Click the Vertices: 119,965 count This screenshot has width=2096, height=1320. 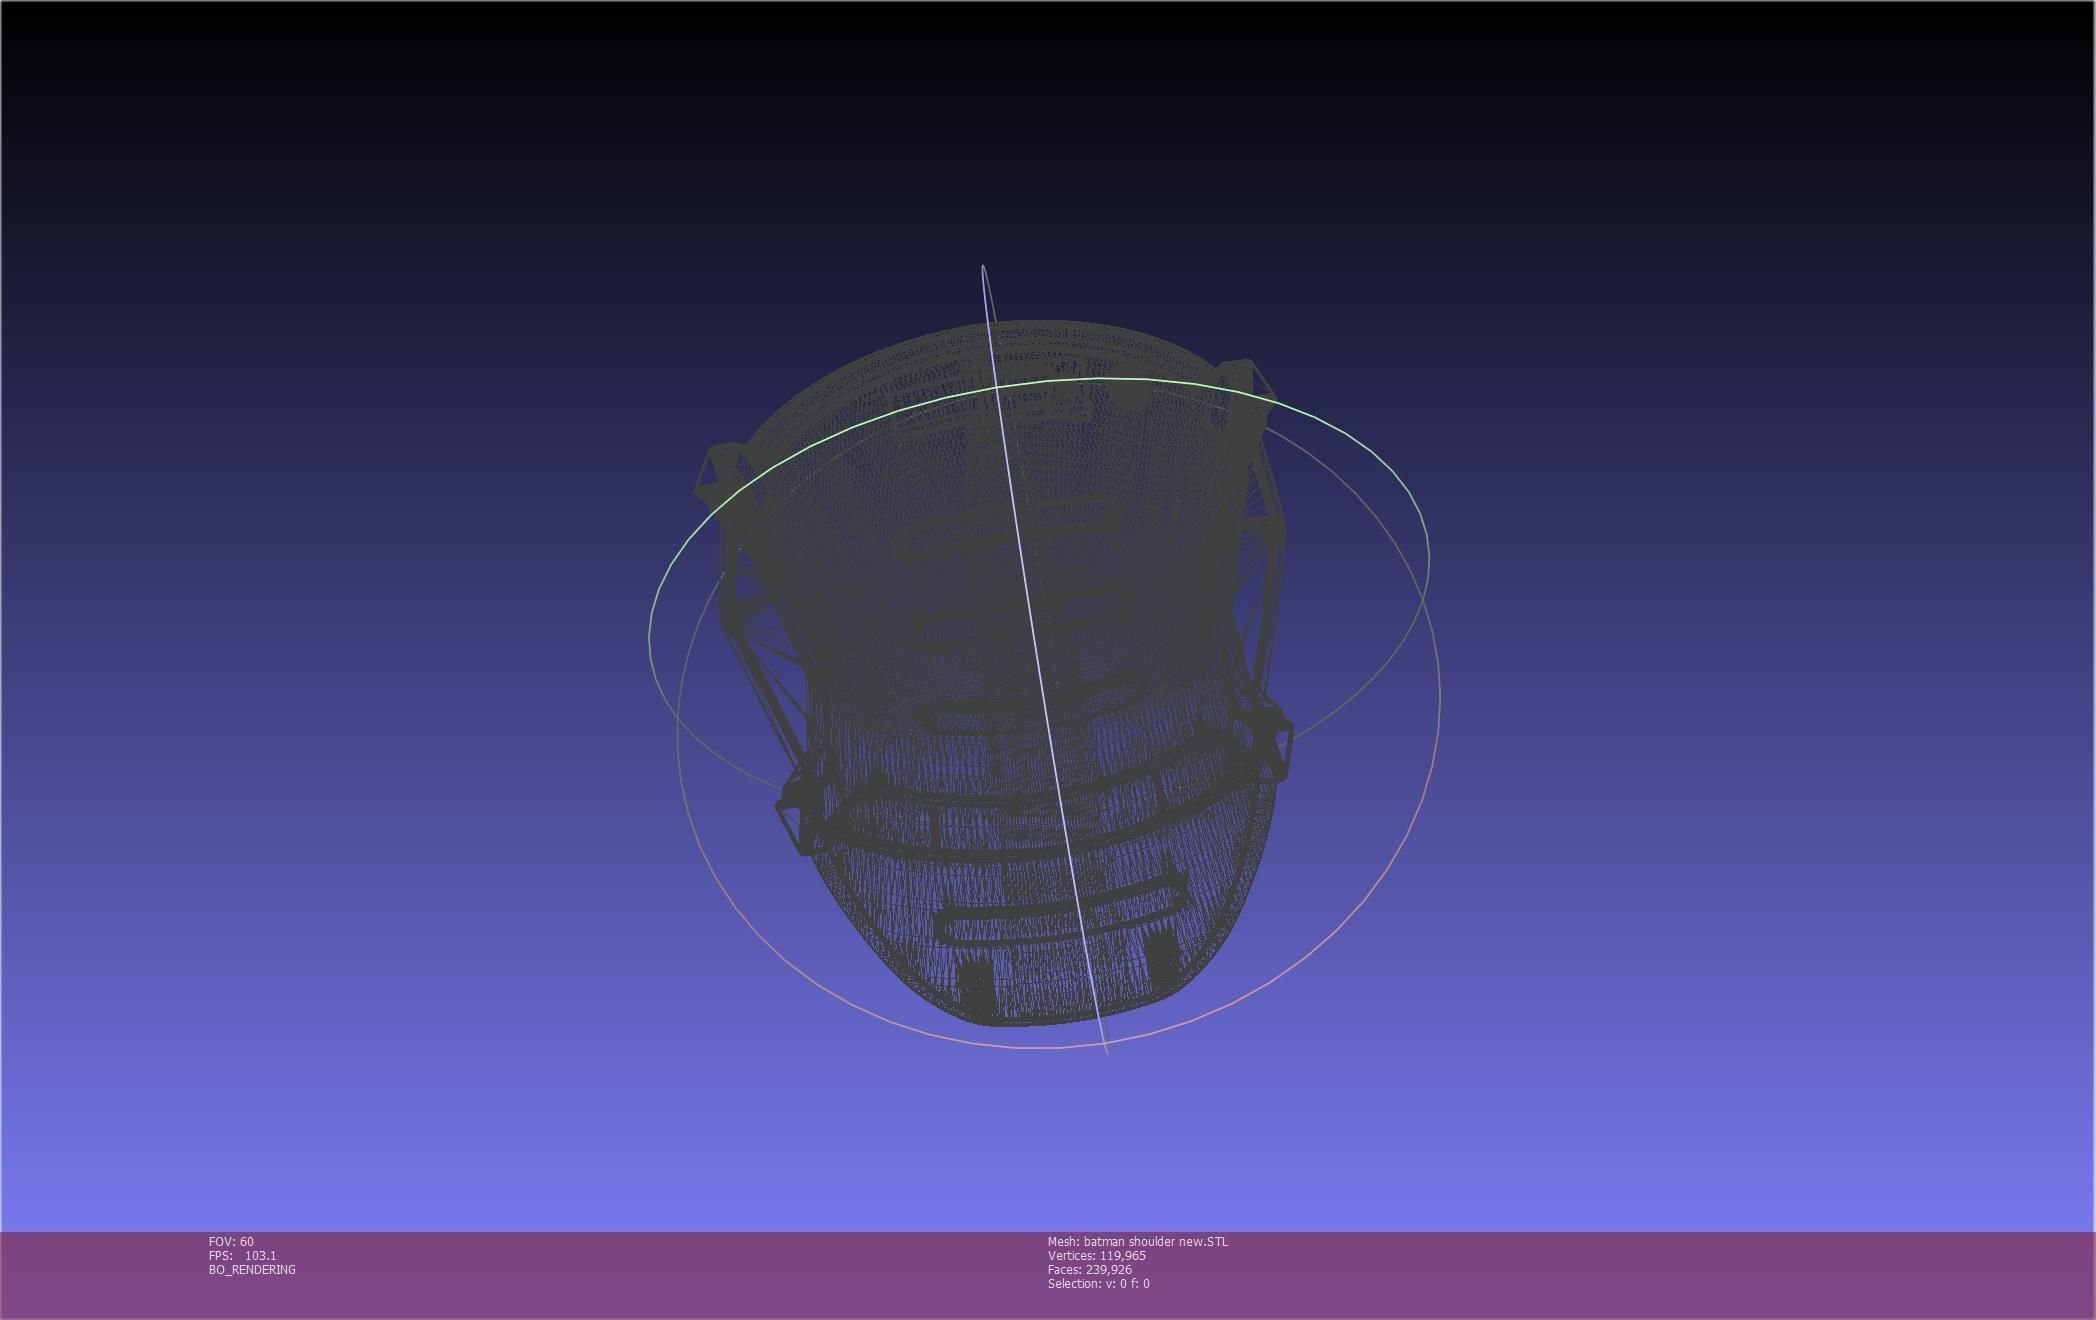pyautogui.click(x=1097, y=1256)
